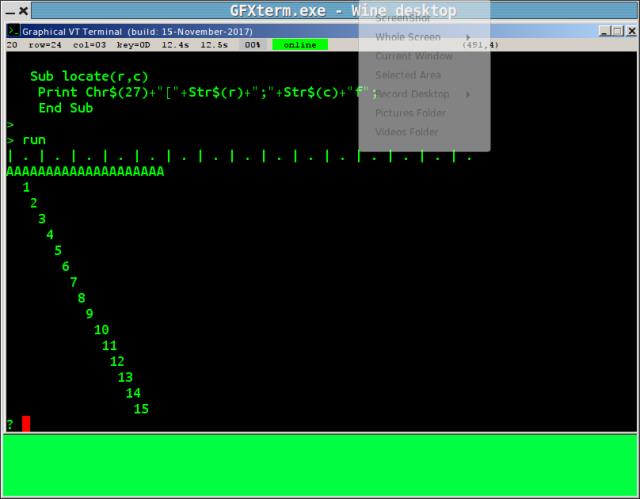Minimize the Graphical VT Terminal window
Image resolution: width=640 pixels, height=499 pixels.
click(x=604, y=31)
